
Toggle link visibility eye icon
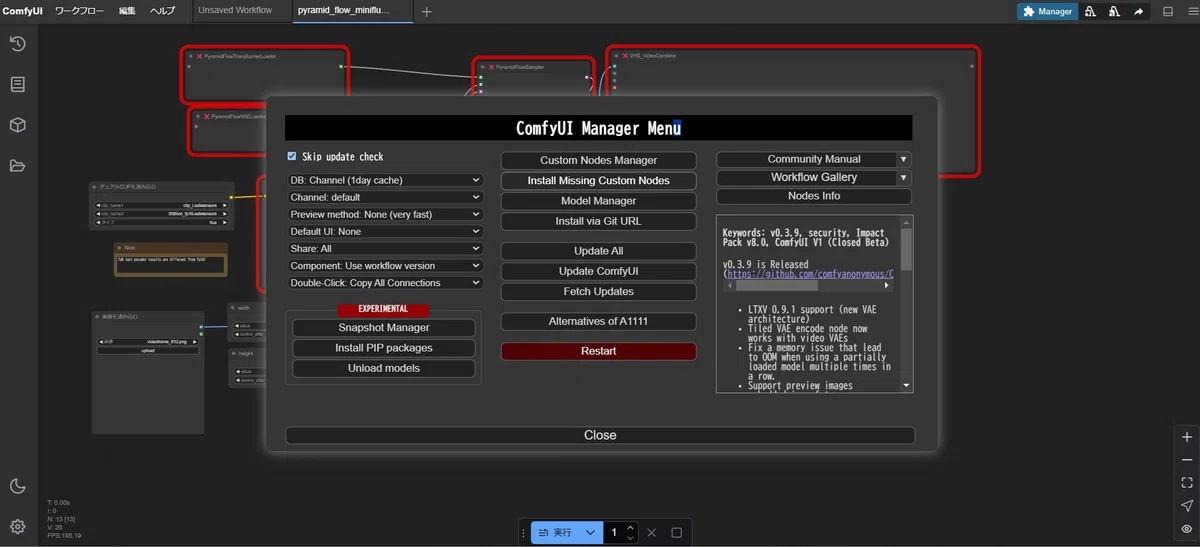pos(1187,529)
